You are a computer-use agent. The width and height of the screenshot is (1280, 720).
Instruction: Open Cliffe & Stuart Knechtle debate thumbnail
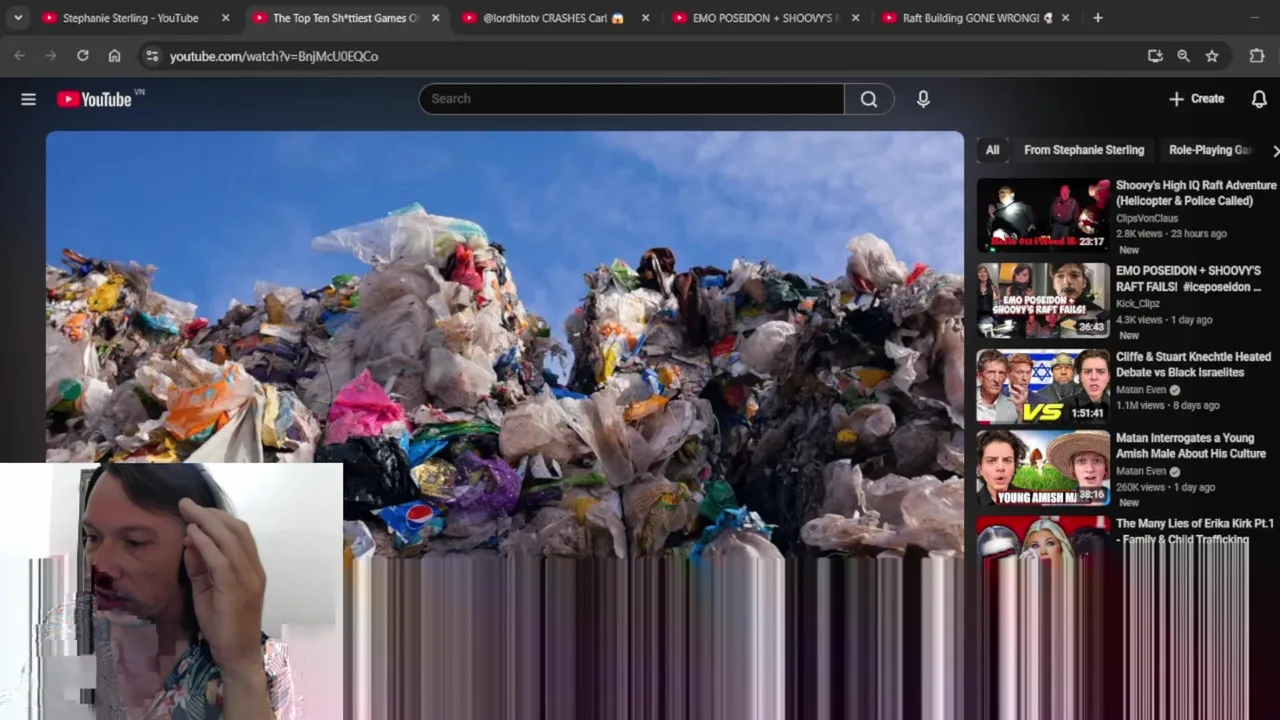click(1043, 386)
